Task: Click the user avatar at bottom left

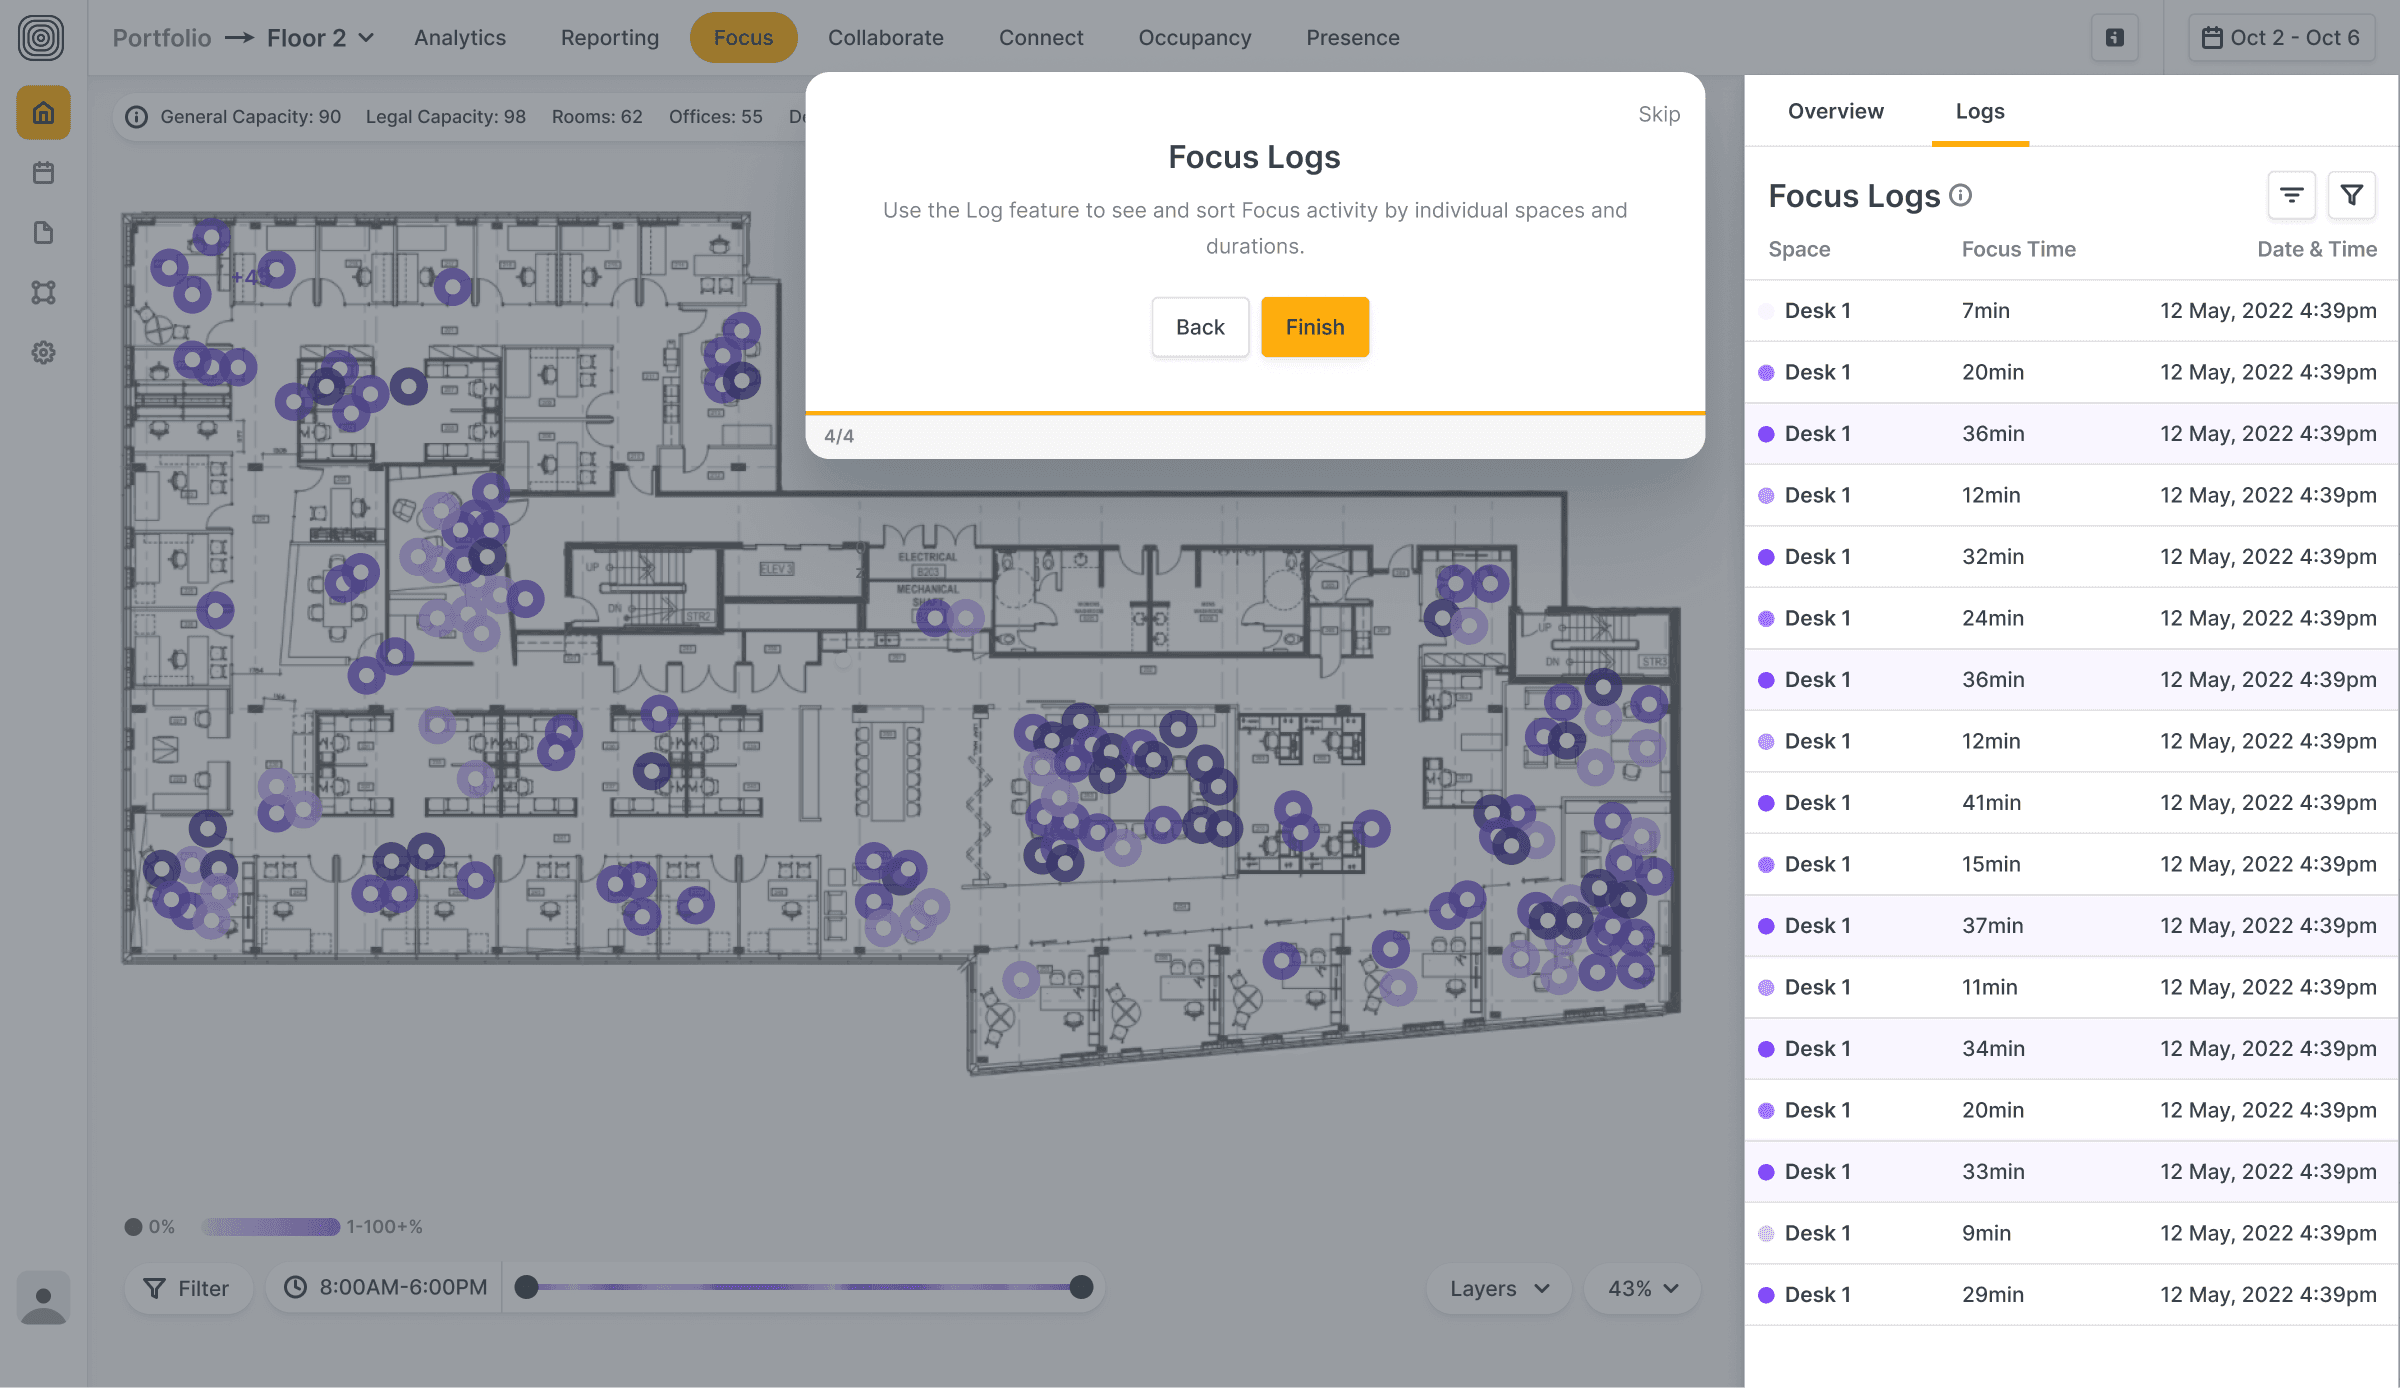Action: 43,1299
